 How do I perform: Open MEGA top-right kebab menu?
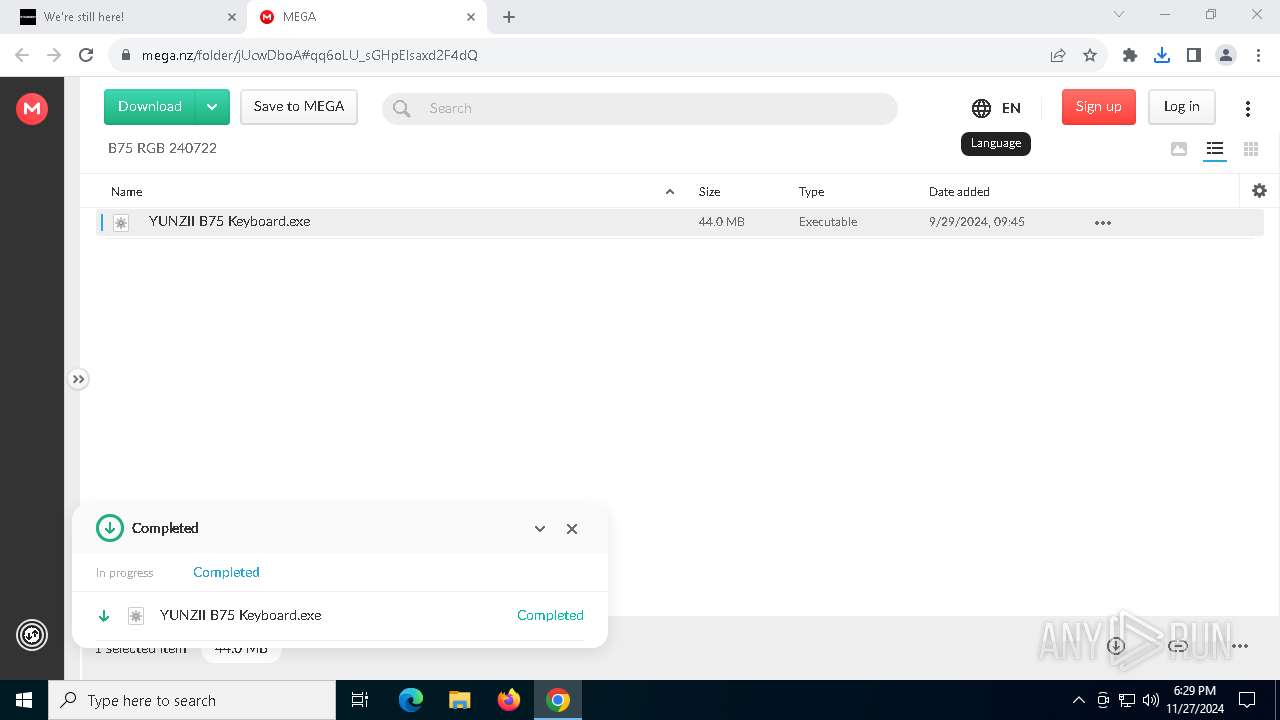(1248, 108)
